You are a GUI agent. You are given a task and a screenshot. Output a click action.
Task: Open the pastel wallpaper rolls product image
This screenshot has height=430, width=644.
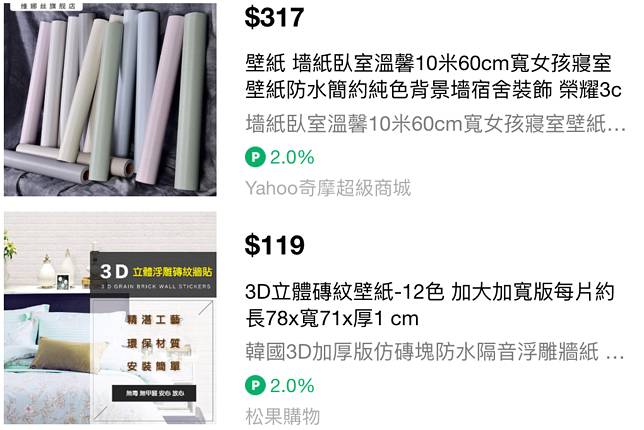coord(110,99)
